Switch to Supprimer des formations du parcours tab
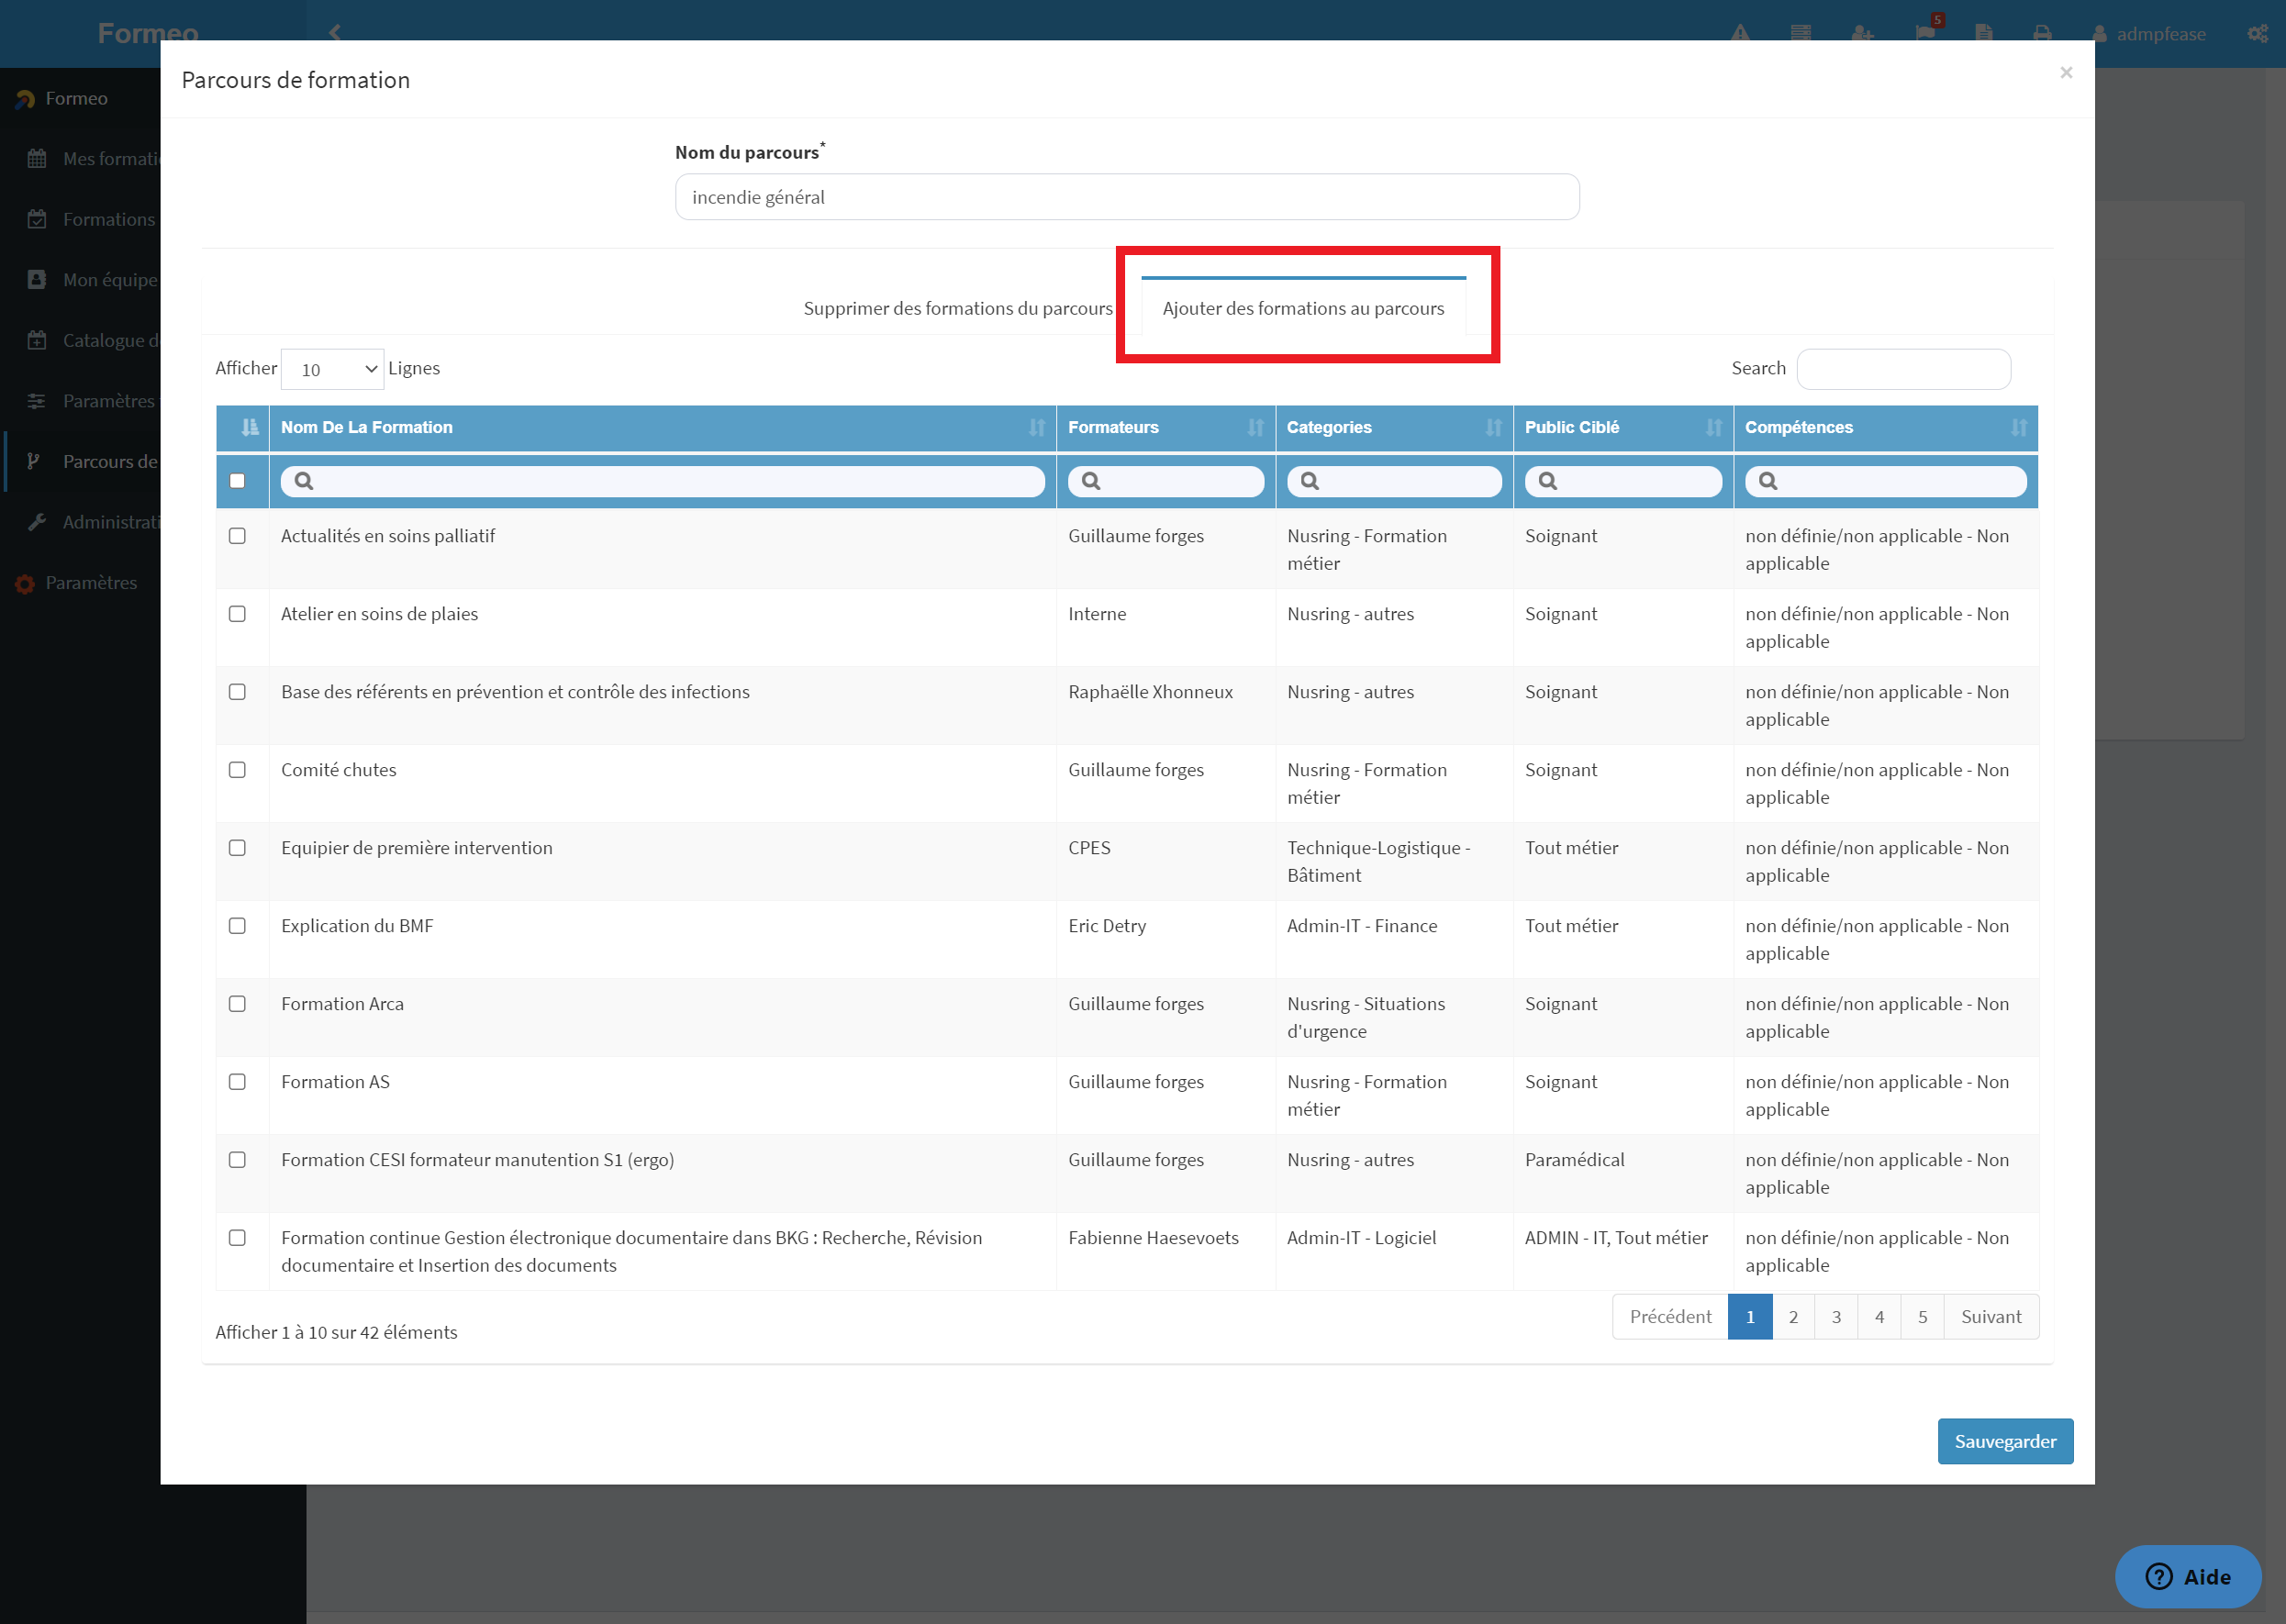Image resolution: width=2286 pixels, height=1624 pixels. click(x=957, y=308)
